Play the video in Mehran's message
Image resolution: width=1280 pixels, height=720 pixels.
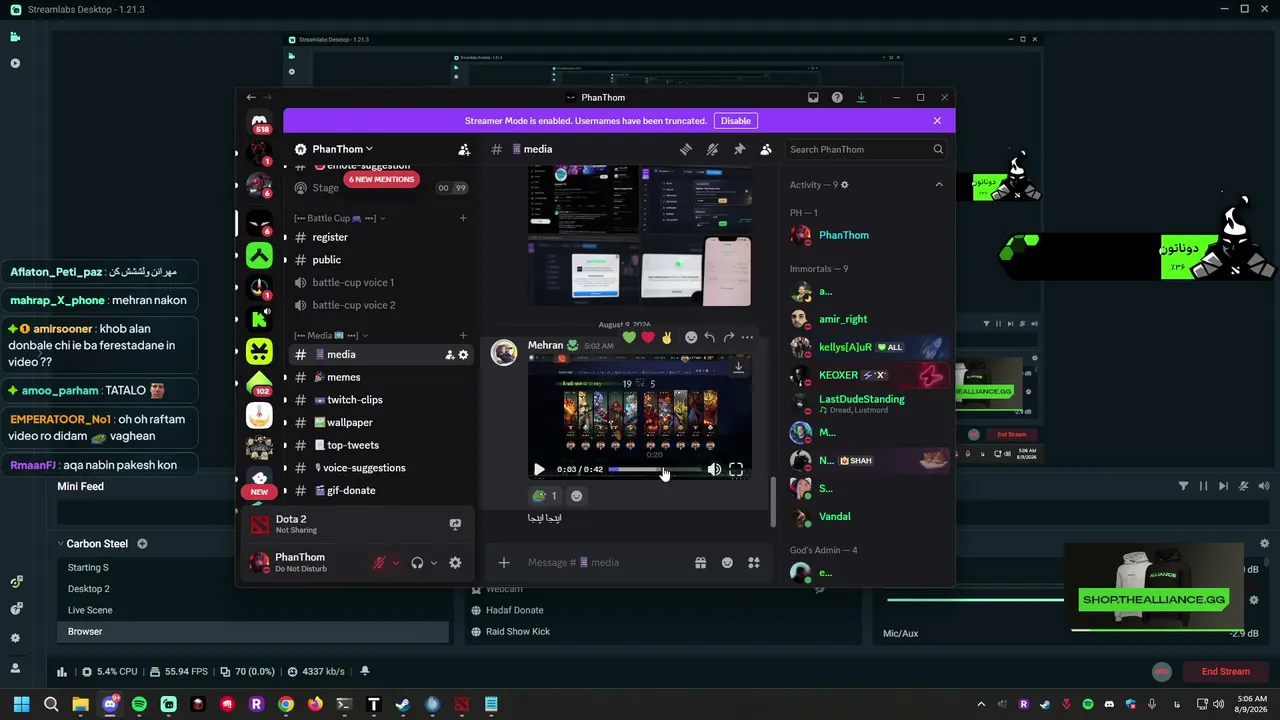click(539, 469)
